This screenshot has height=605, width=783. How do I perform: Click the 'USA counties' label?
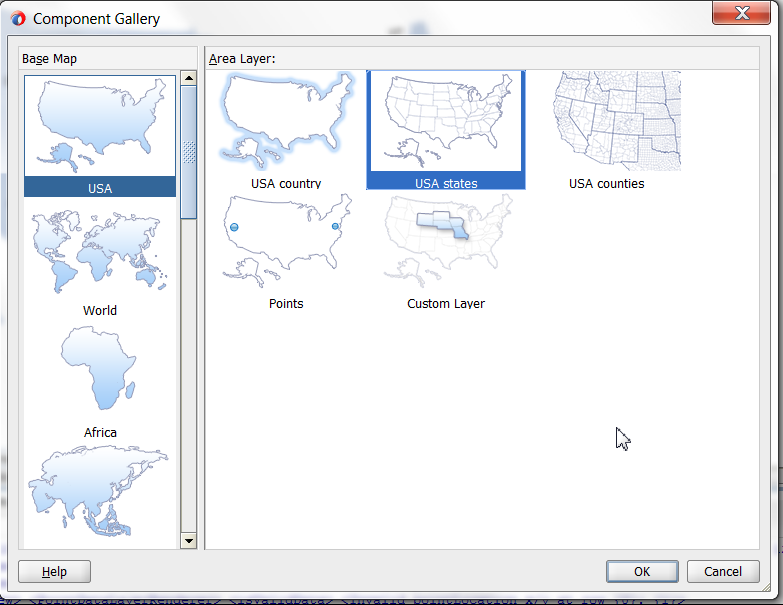(x=606, y=184)
